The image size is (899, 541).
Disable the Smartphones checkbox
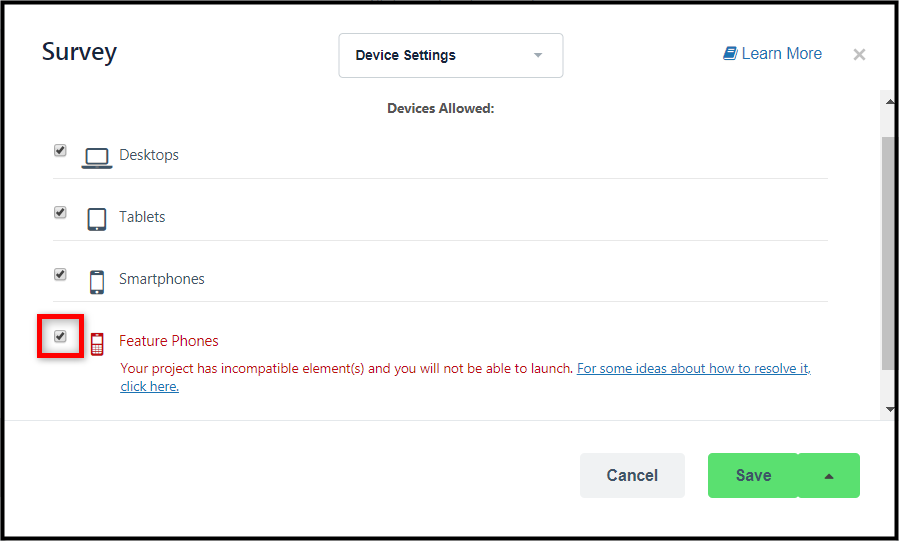click(x=60, y=274)
